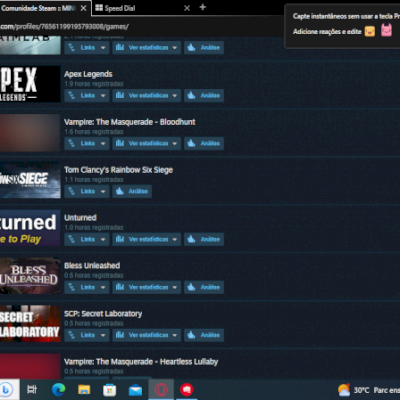400x400 pixels.
Task: Click the chain link icon in Apex Legends row
Action: (71, 95)
